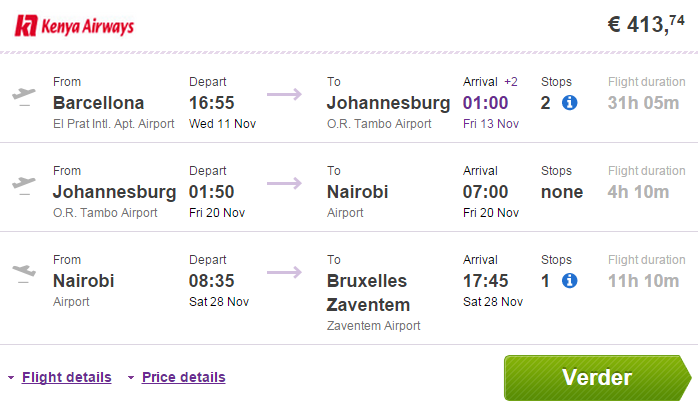
Task: Click the Bruxelles Zaventem destination name
Action: tap(368, 293)
